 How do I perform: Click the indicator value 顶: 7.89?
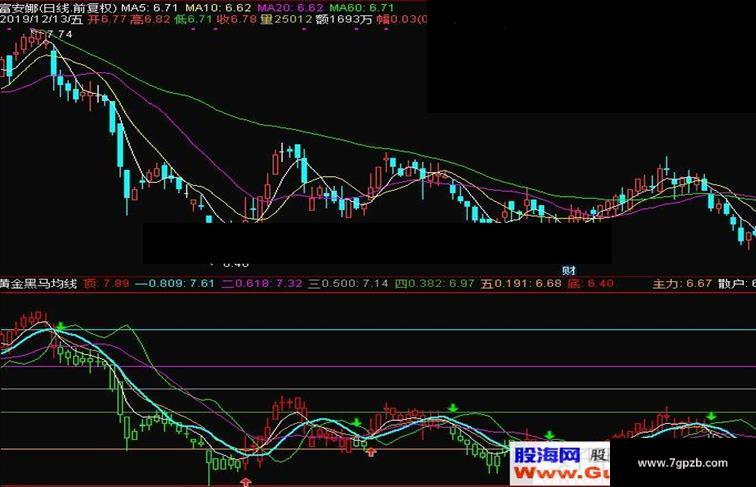[106, 284]
